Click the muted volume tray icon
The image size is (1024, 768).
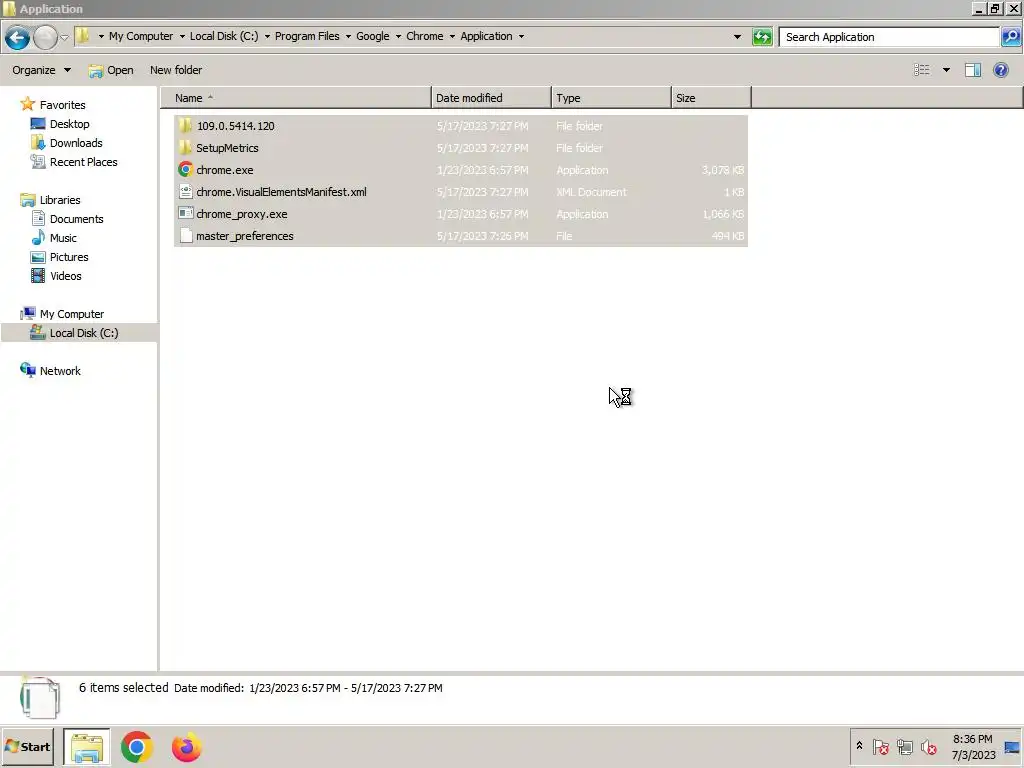[929, 746]
